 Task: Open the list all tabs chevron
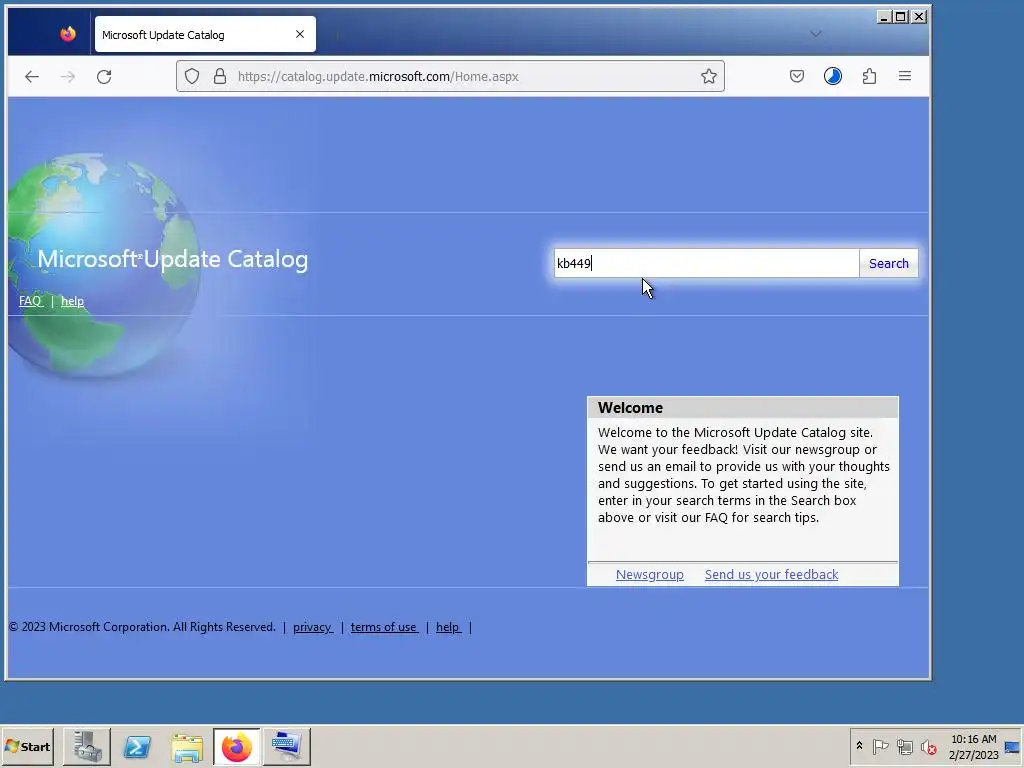click(x=816, y=33)
